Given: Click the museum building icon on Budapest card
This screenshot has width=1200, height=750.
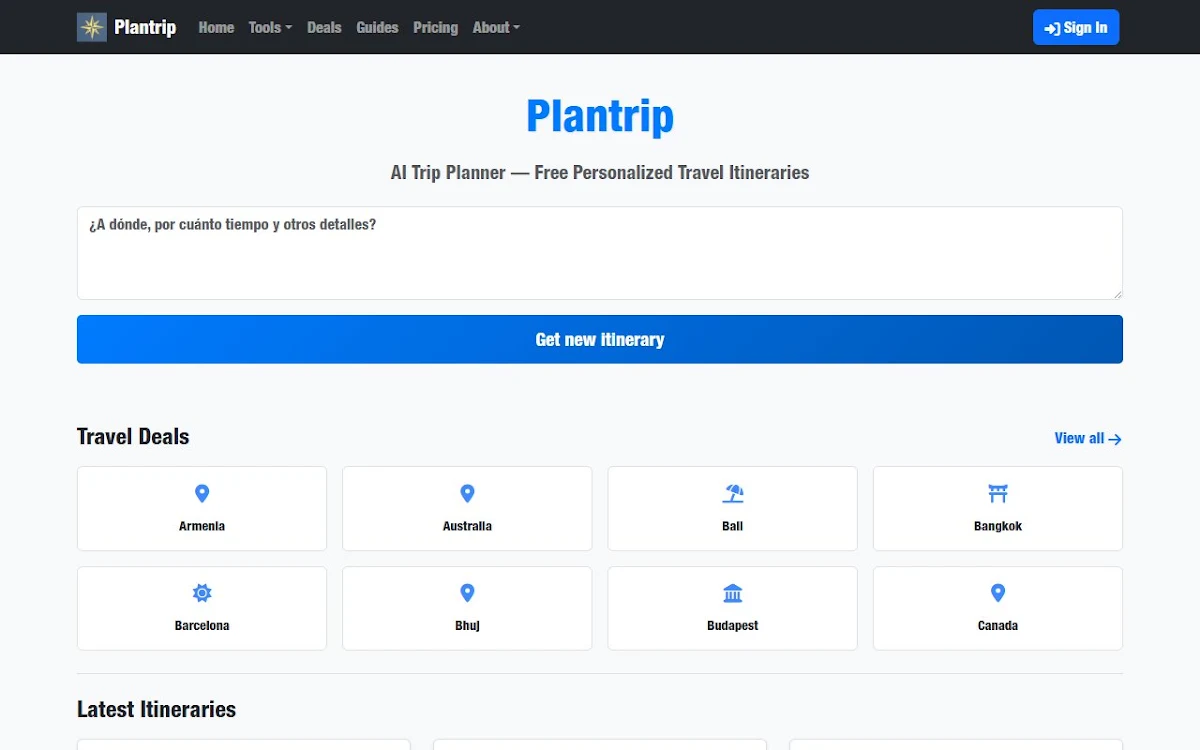Looking at the screenshot, I should pyautogui.click(x=733, y=593).
